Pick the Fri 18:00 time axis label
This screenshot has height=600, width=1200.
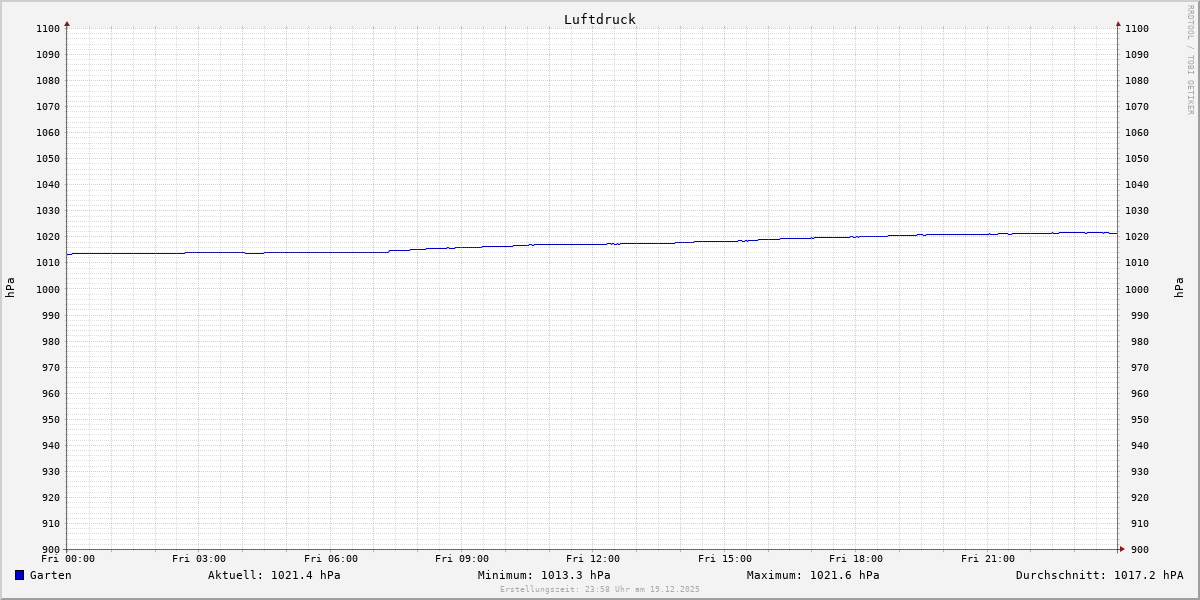856,559
